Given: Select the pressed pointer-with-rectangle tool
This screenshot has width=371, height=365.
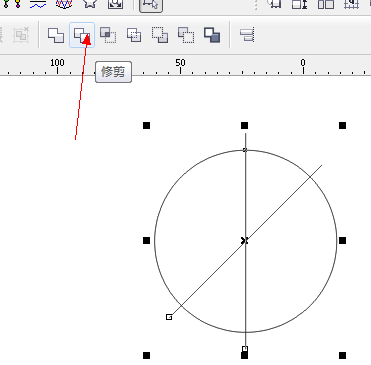Looking at the screenshot, I should point(151,5).
